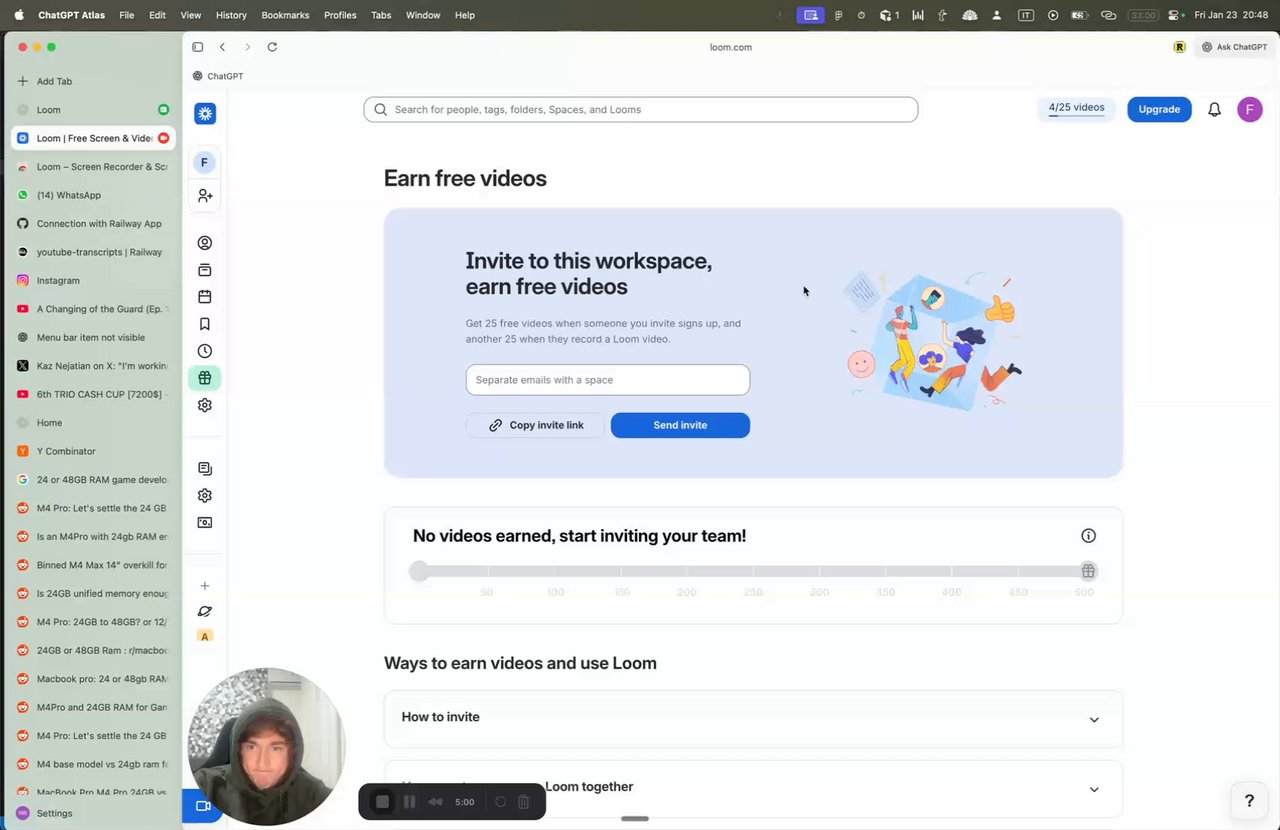Open the invite teammates person-plus icon
Viewport: 1280px width, 830px height.
click(x=205, y=196)
